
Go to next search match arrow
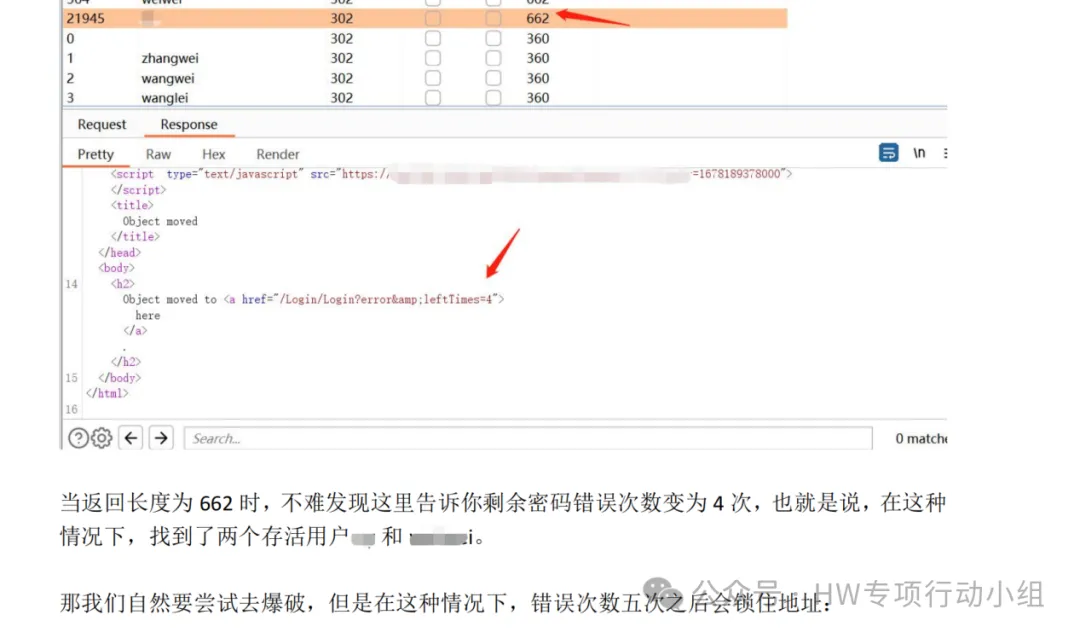161,438
